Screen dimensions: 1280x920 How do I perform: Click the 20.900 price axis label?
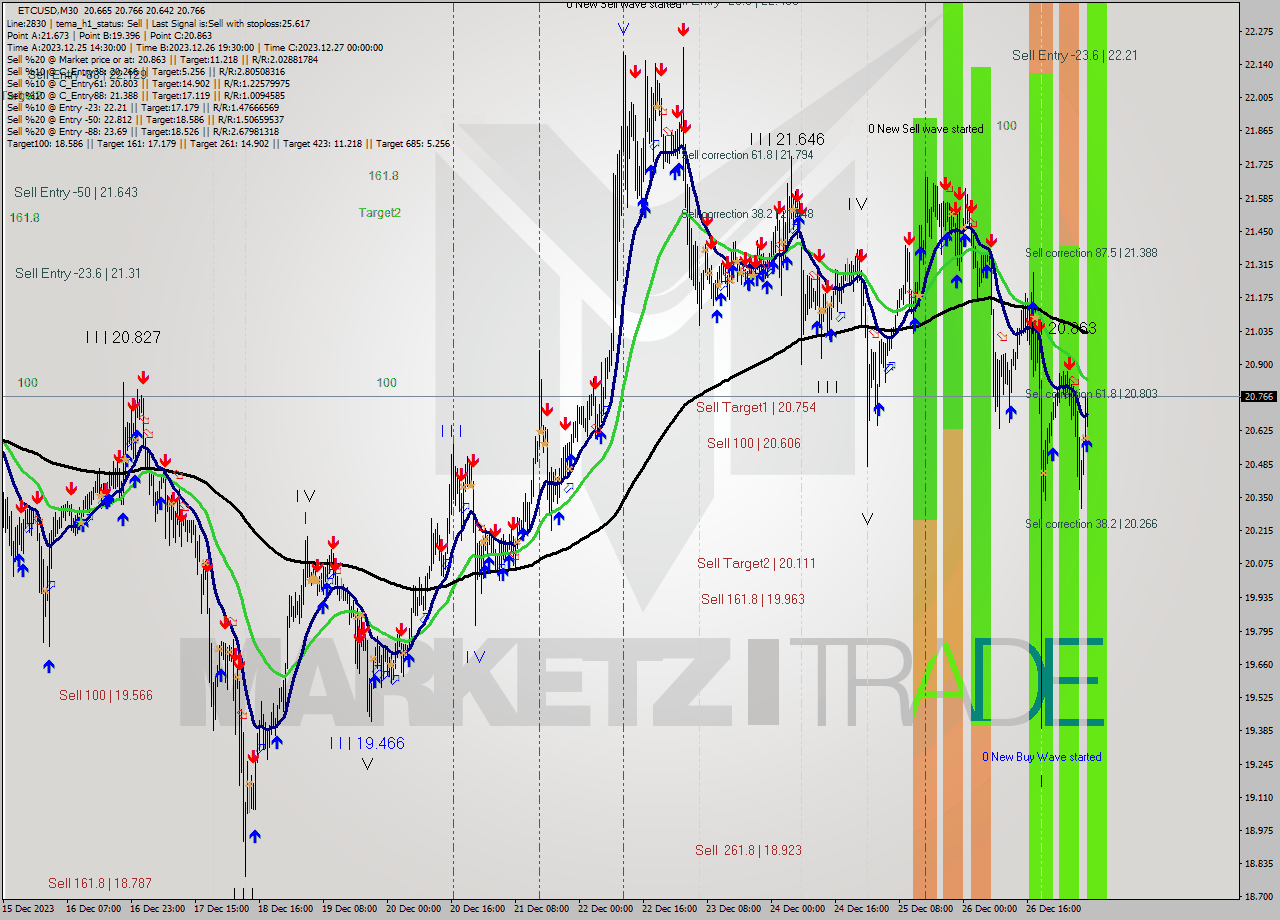[1259, 364]
